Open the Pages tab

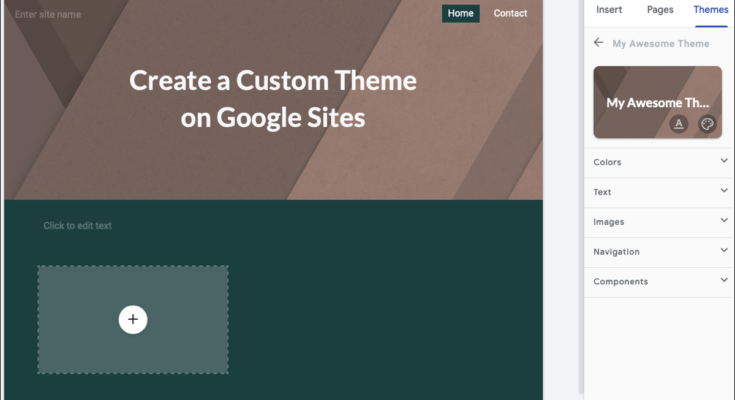pos(660,10)
